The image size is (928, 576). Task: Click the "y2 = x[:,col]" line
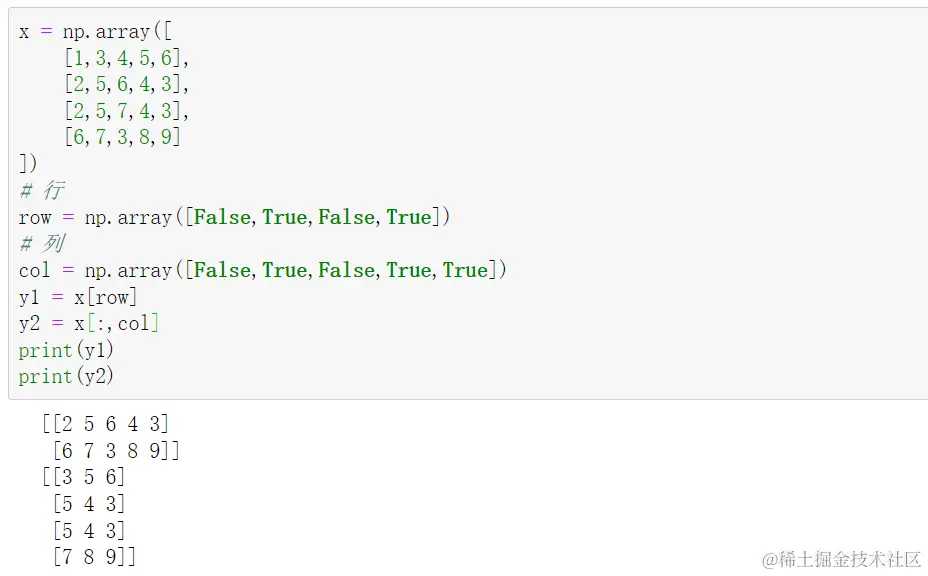(x=89, y=323)
